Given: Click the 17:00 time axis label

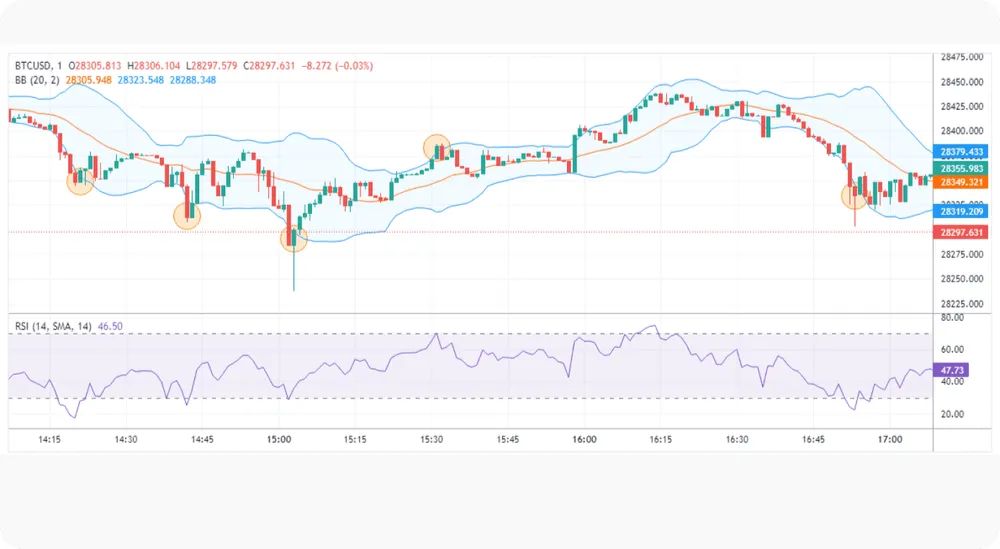Looking at the screenshot, I should click(890, 439).
